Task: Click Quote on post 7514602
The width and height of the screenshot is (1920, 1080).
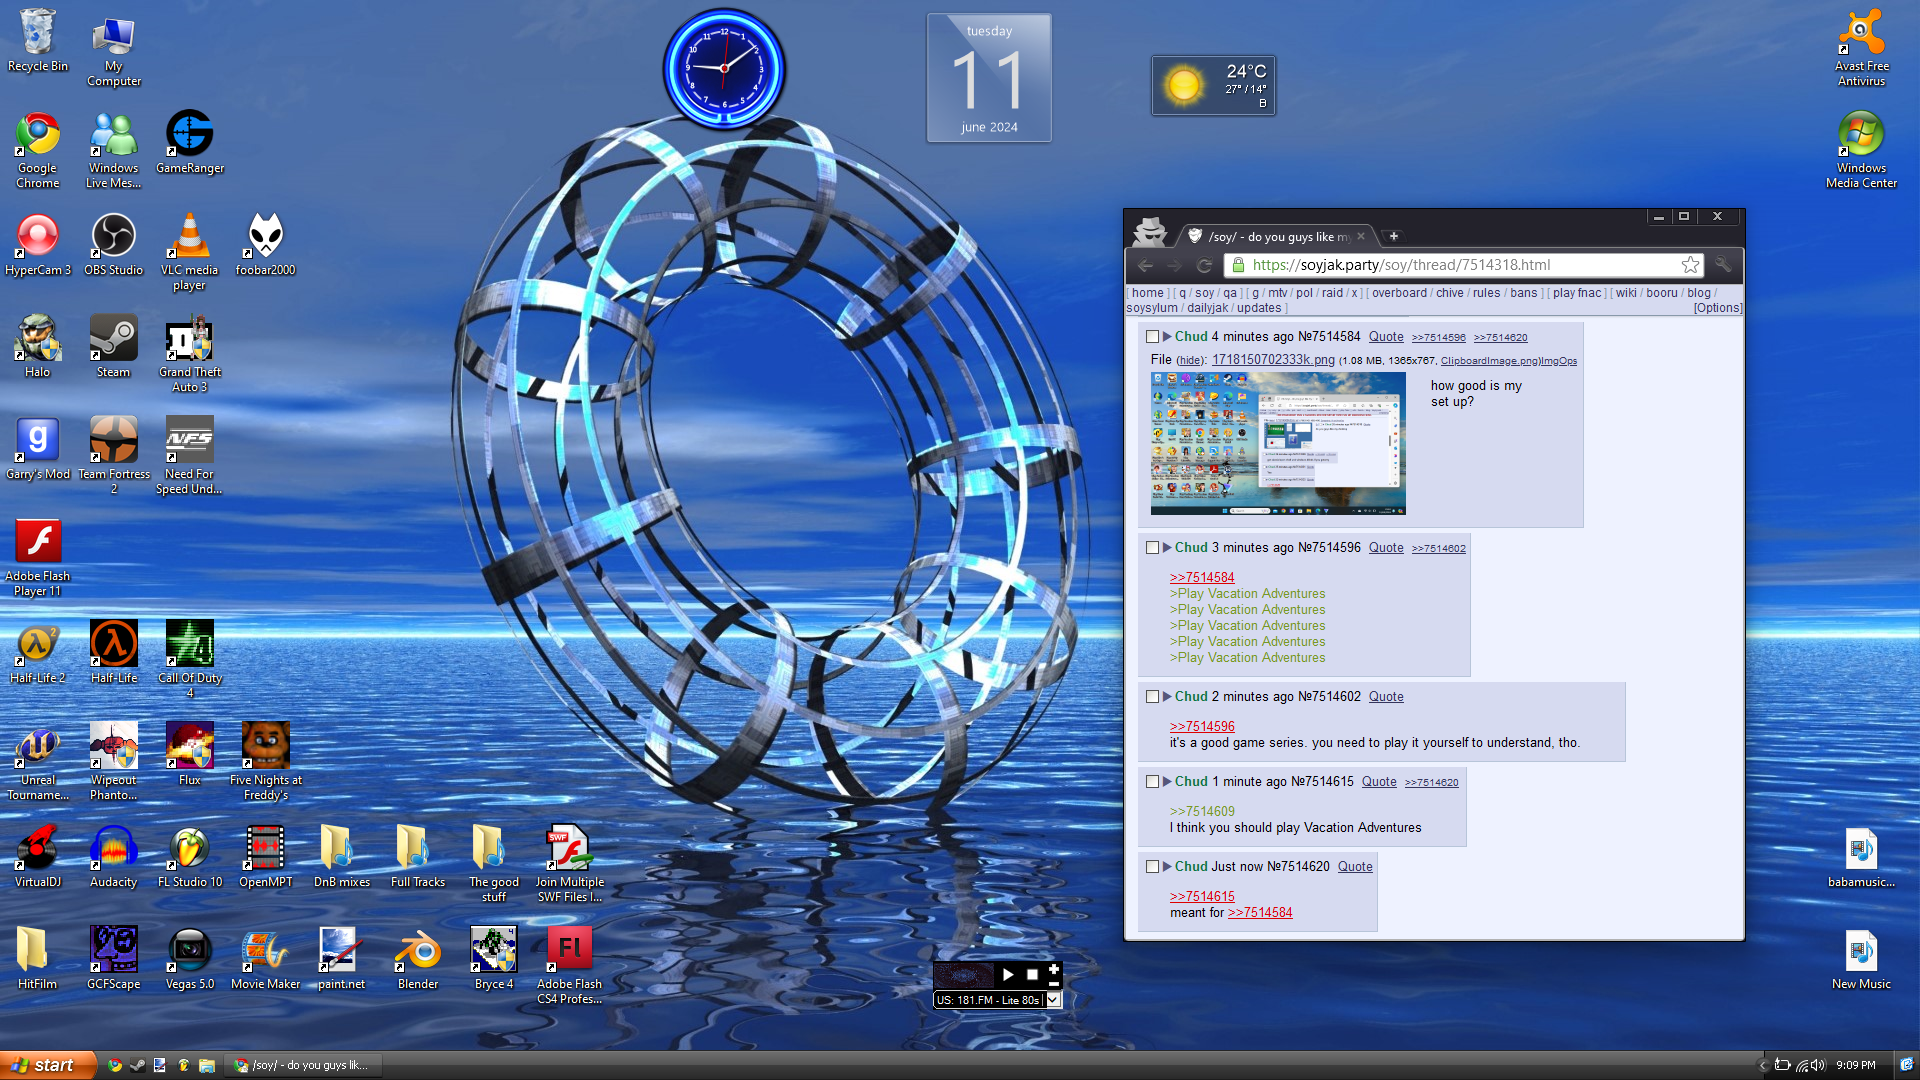Action: pyautogui.click(x=1385, y=697)
